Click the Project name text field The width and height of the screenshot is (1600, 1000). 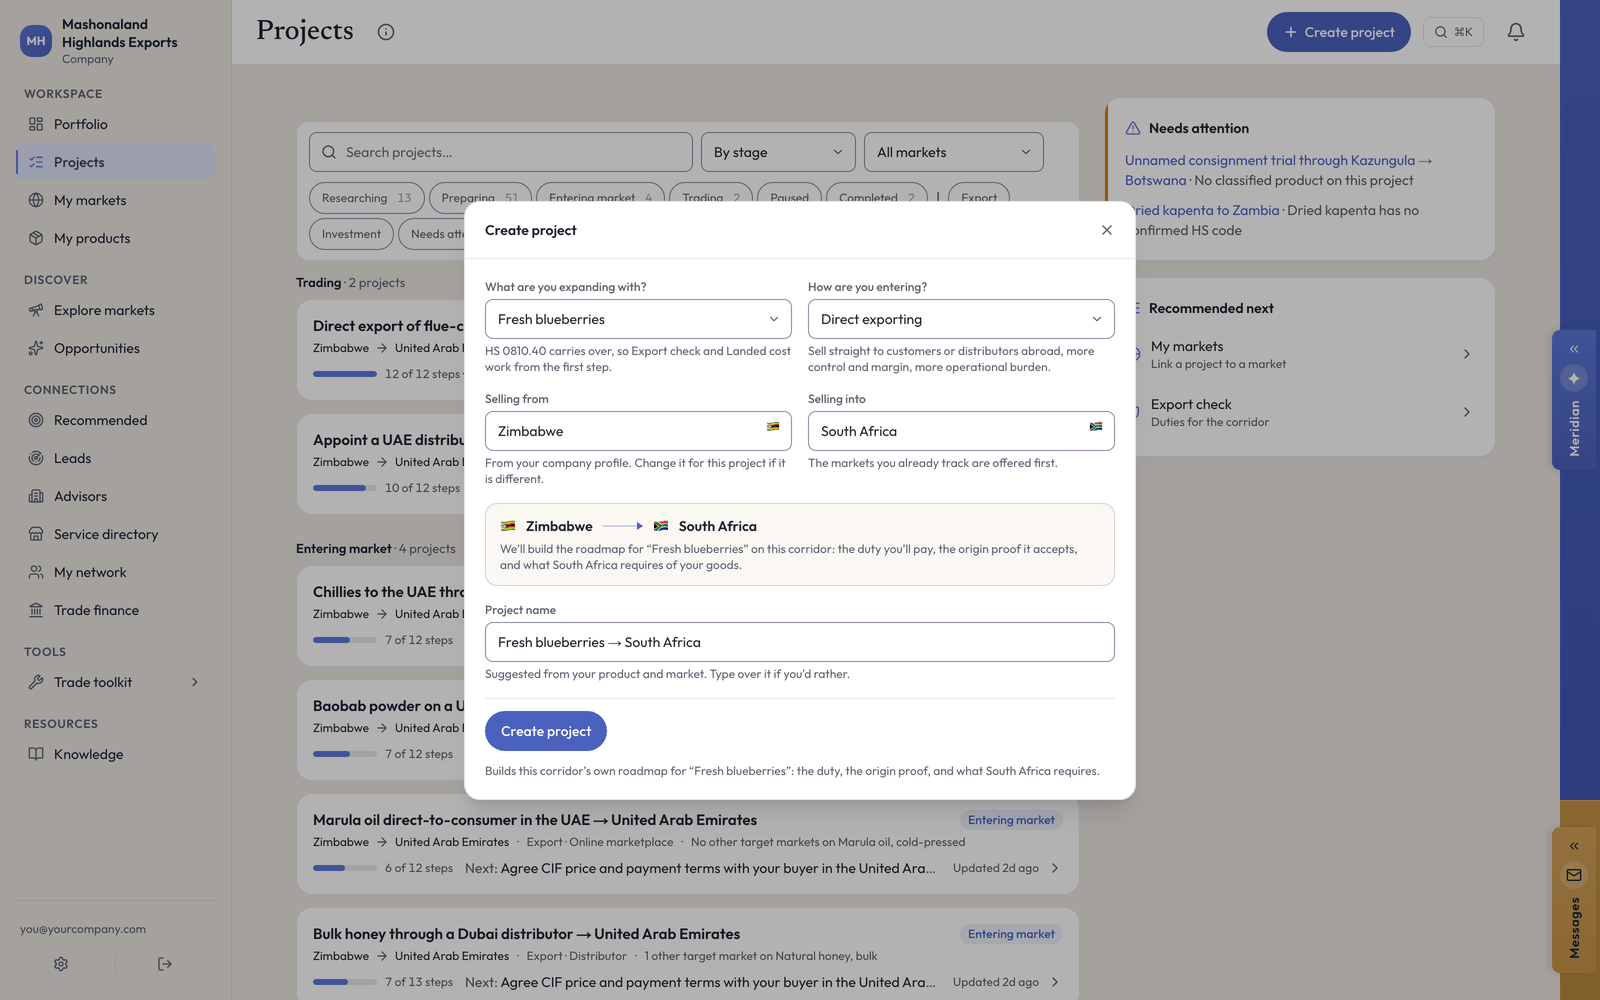[x=800, y=642]
